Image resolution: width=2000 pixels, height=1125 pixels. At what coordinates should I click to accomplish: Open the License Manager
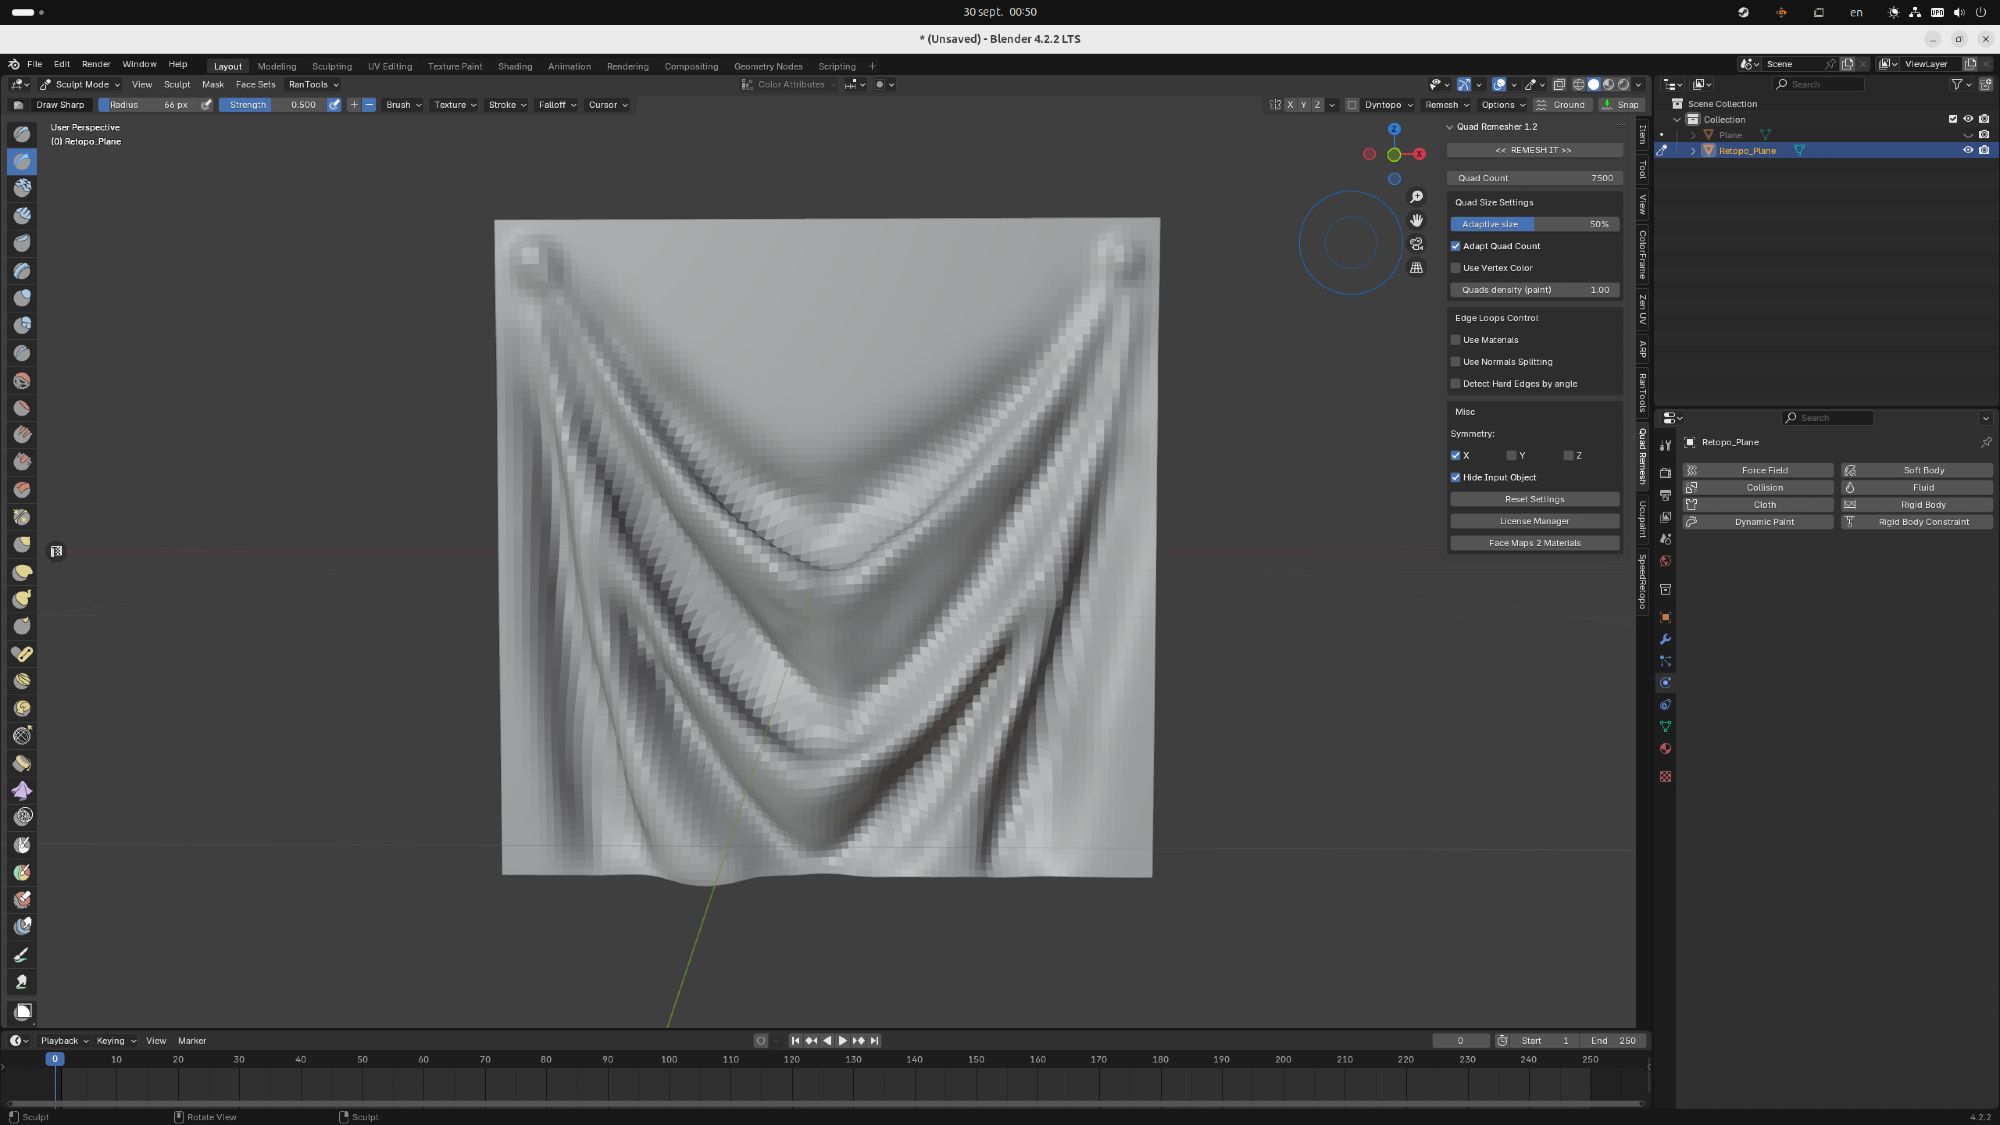coord(1534,521)
